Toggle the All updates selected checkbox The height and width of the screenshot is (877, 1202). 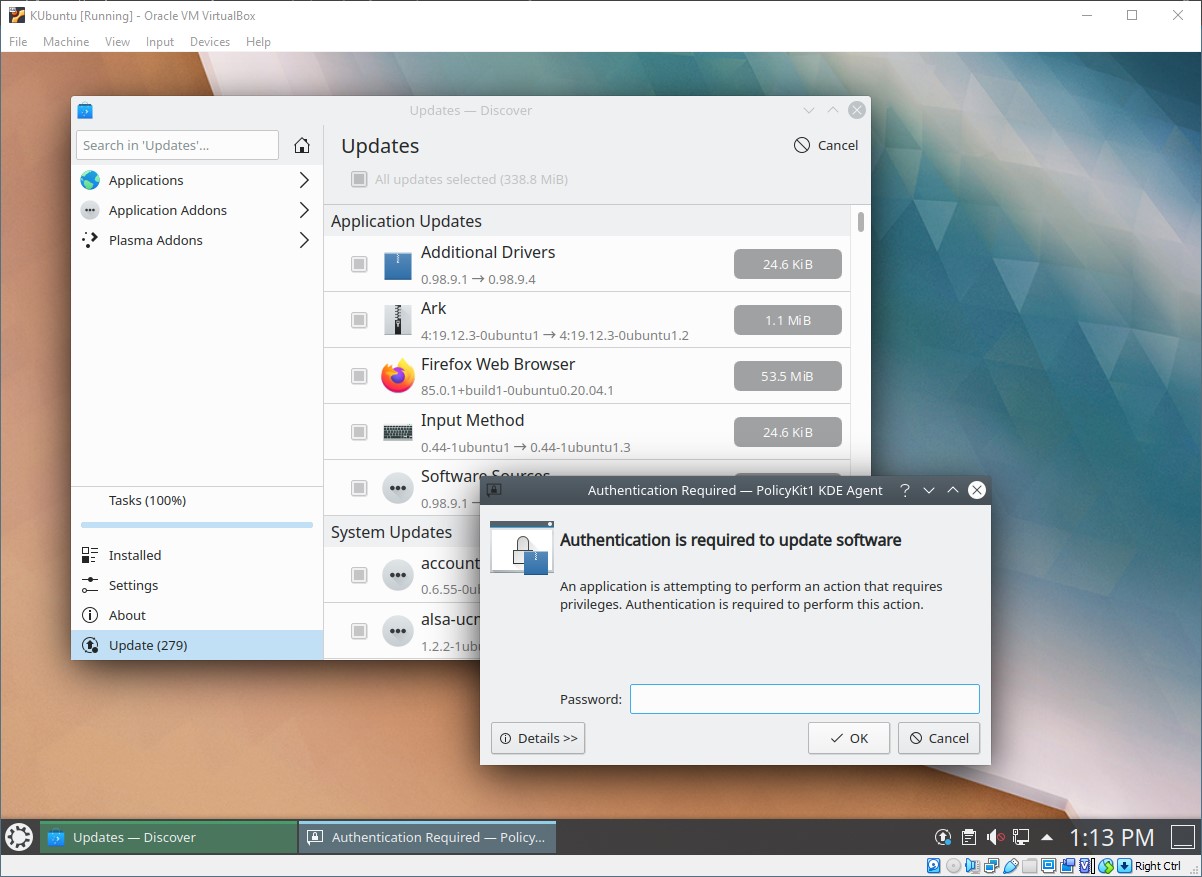[x=358, y=179]
